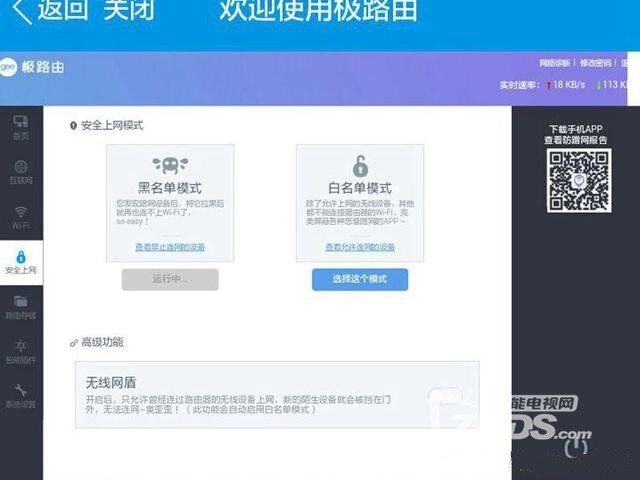Click the mobile app QR code
Image resolution: width=640 pixels, height=480 pixels.
577,180
